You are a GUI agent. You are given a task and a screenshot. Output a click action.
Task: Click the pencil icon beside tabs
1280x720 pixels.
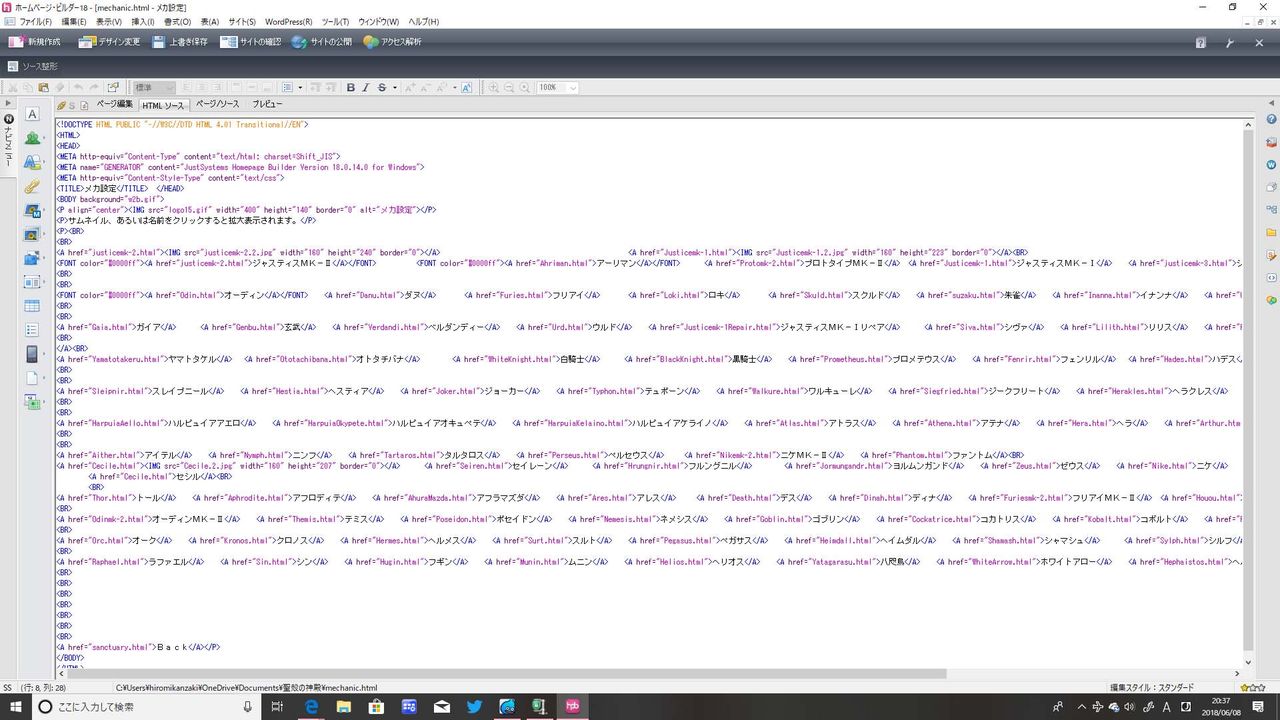62,105
